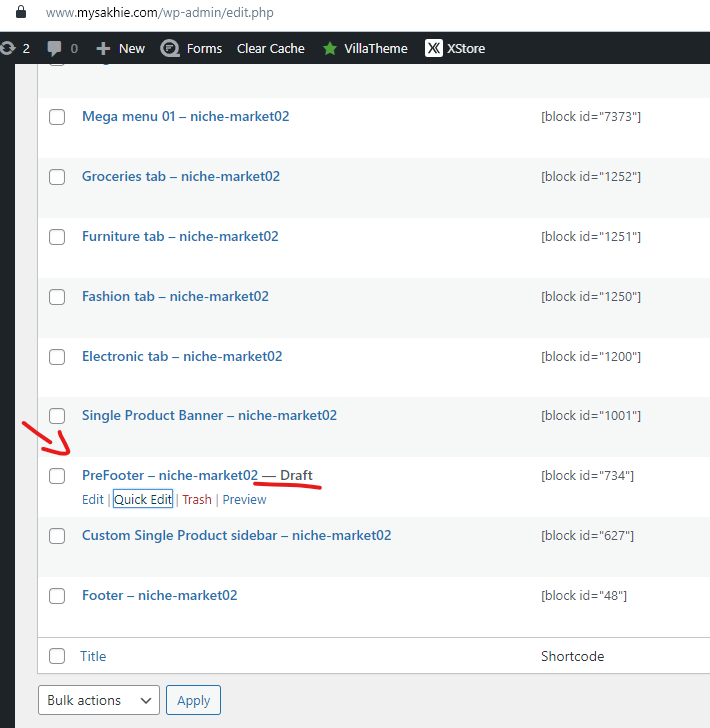Viewport: 710px width, 728px height.
Task: Click the VillaTheme green star icon
Action: point(330,48)
